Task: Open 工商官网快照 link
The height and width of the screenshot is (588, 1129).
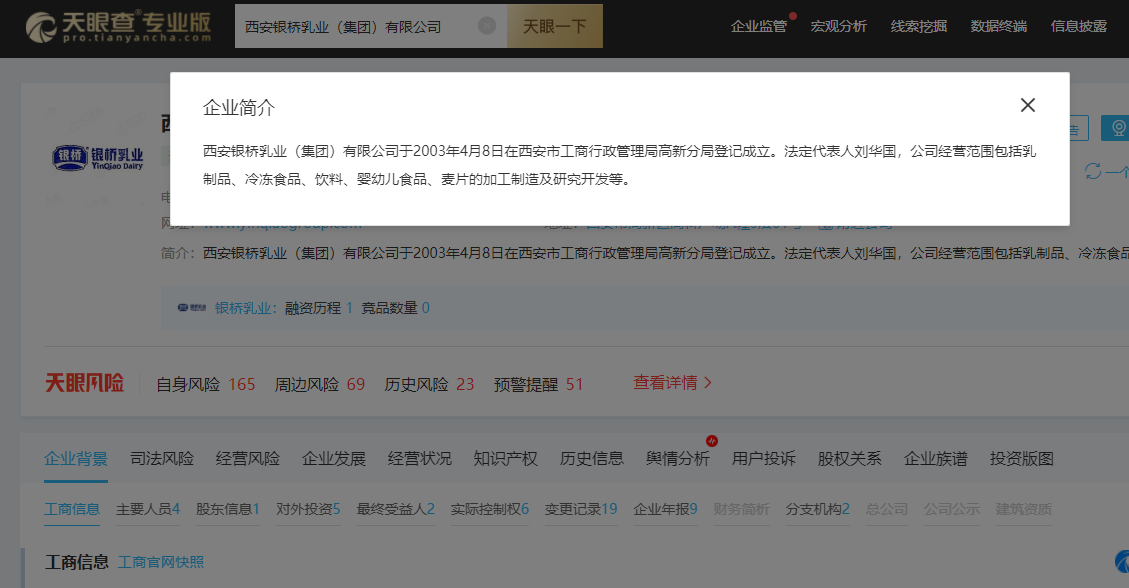Action: pyautogui.click(x=161, y=562)
